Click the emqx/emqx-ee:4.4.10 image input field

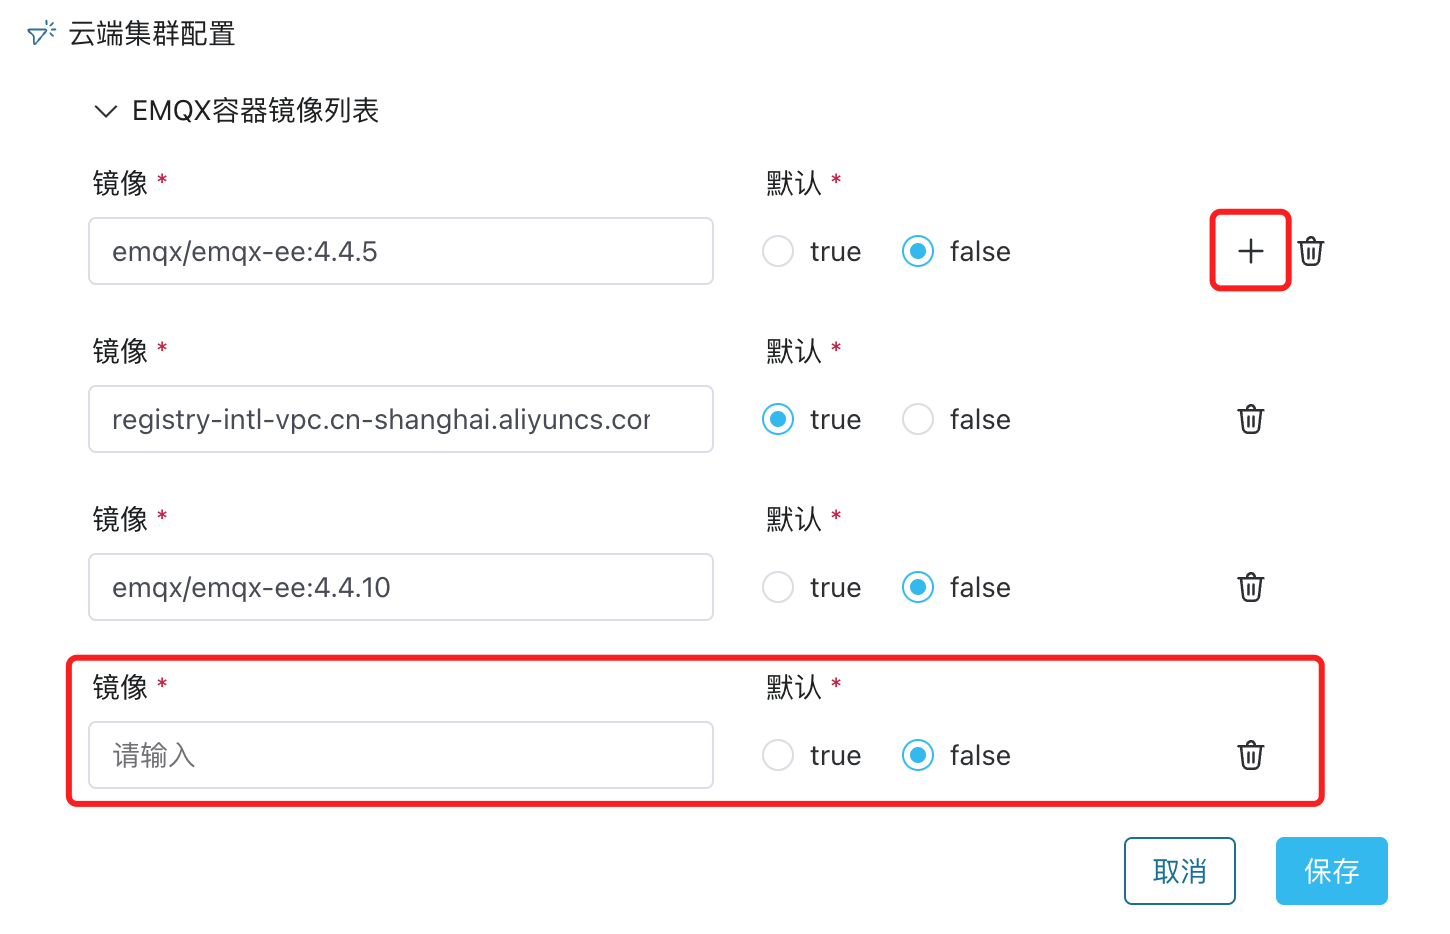point(400,587)
